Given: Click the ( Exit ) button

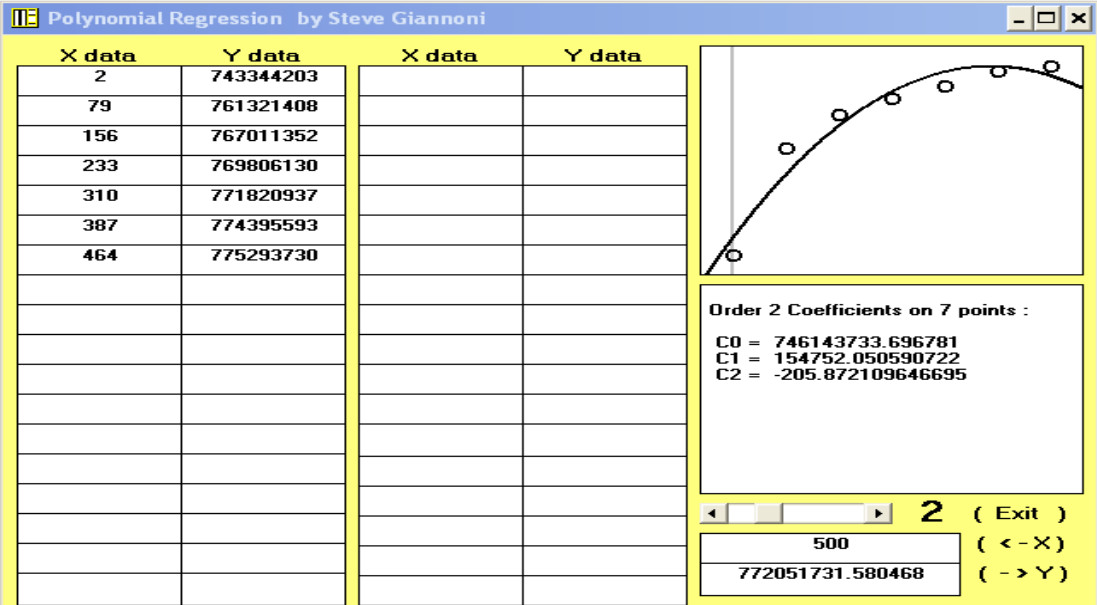Looking at the screenshot, I should click(1019, 513).
